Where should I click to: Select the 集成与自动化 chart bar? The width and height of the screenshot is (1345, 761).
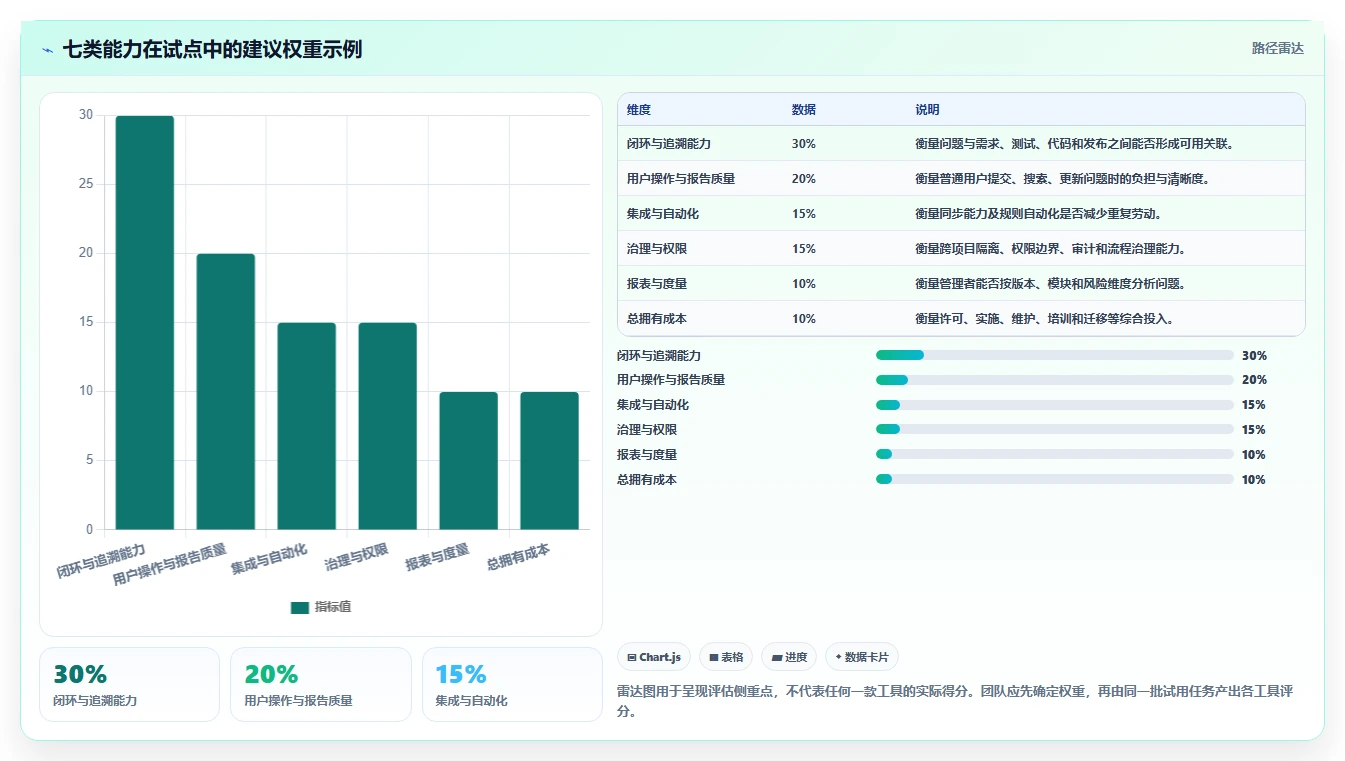pos(307,426)
